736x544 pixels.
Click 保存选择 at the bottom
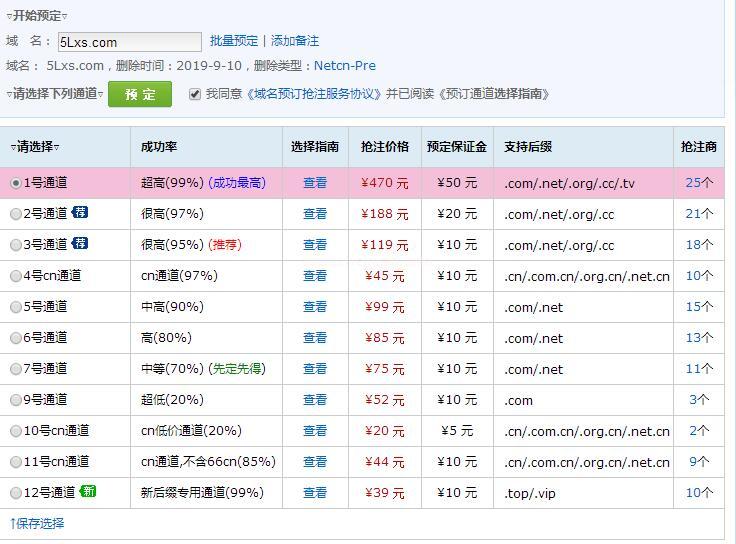pyautogui.click(x=37, y=523)
